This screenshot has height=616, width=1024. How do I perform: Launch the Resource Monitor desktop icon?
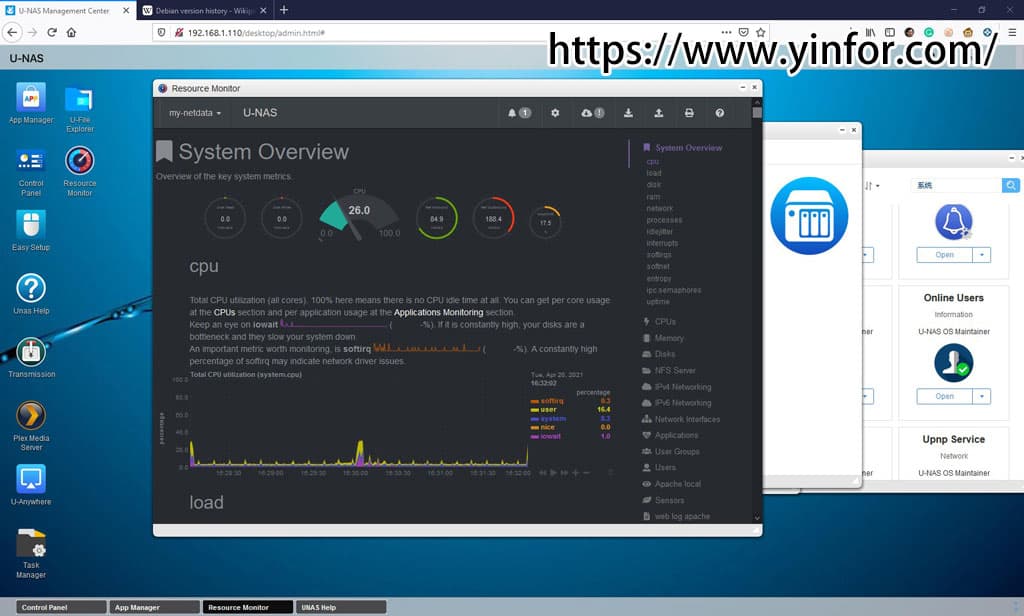click(x=80, y=171)
